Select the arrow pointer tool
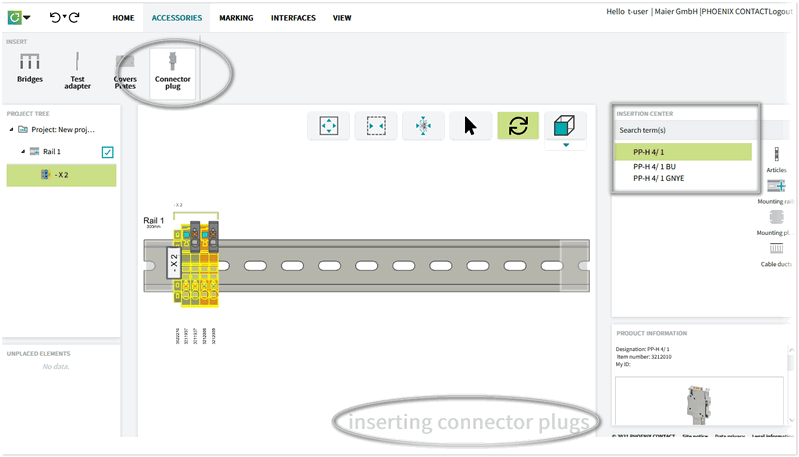Image resolution: width=799 pixels, height=457 pixels. coord(470,126)
